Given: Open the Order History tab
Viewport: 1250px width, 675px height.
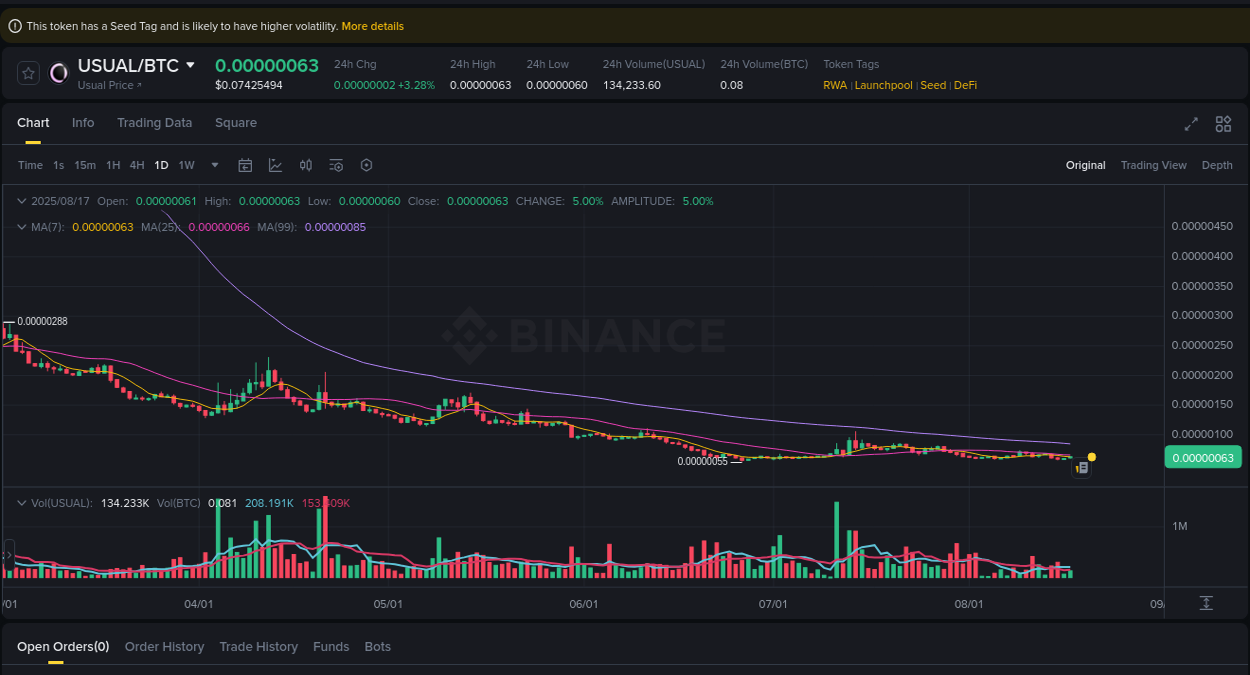Looking at the screenshot, I should pos(164,646).
